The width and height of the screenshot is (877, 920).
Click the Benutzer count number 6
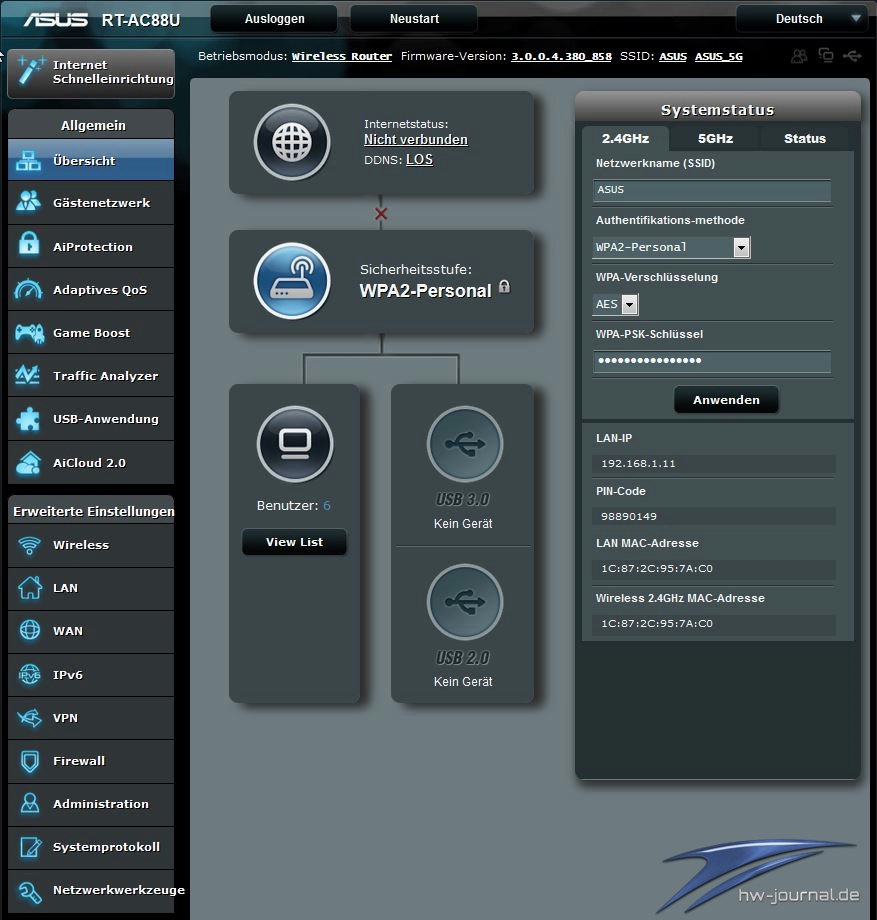click(327, 505)
